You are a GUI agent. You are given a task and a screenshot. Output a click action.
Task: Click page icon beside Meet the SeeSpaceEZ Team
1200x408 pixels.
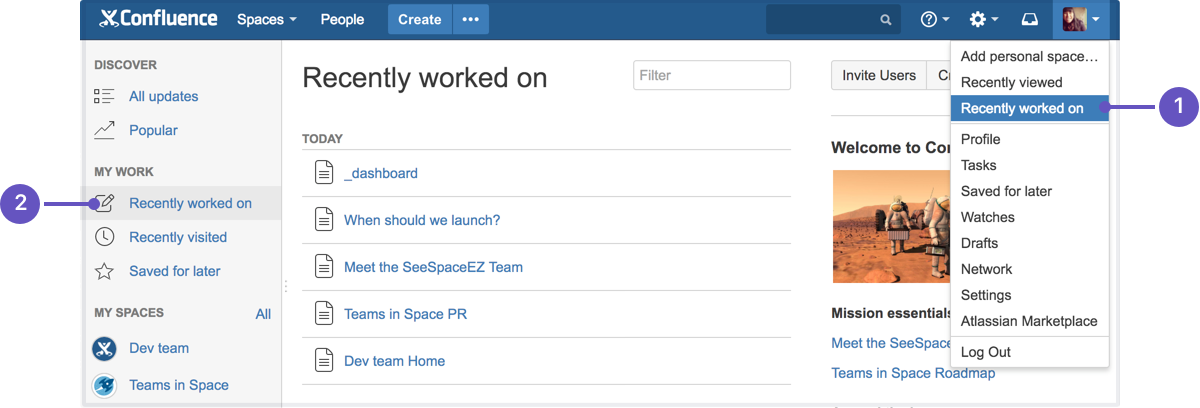coord(323,266)
